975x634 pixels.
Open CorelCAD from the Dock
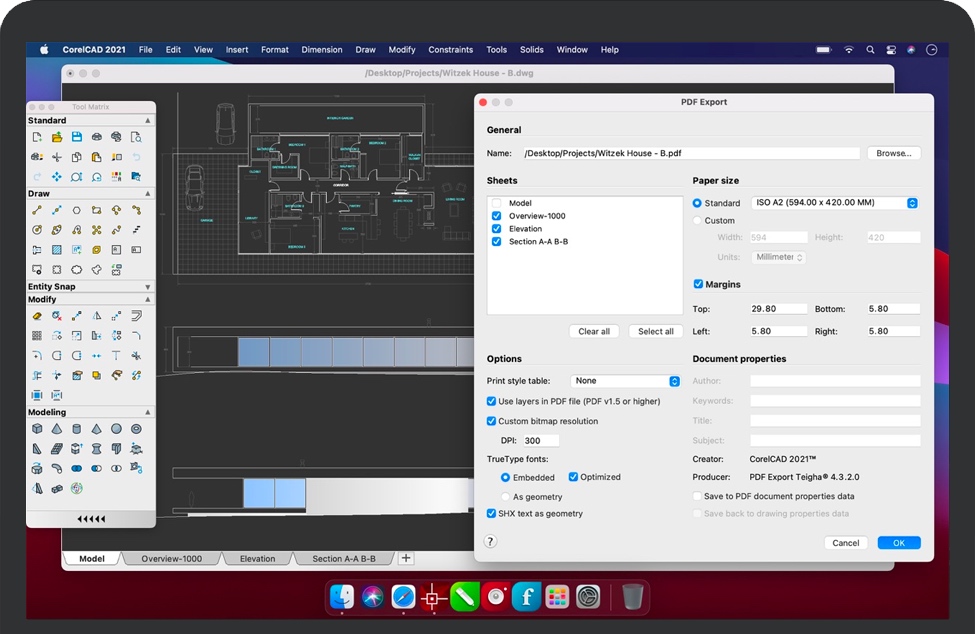pyautogui.click(x=432, y=597)
